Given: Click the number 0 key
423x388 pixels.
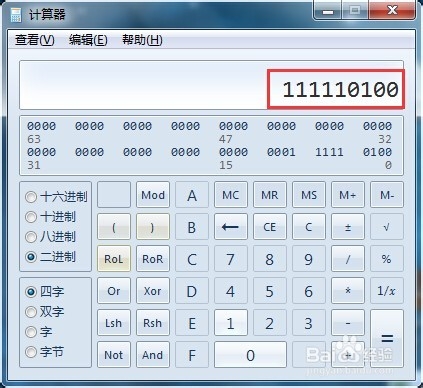Looking at the screenshot, I should point(250,355).
